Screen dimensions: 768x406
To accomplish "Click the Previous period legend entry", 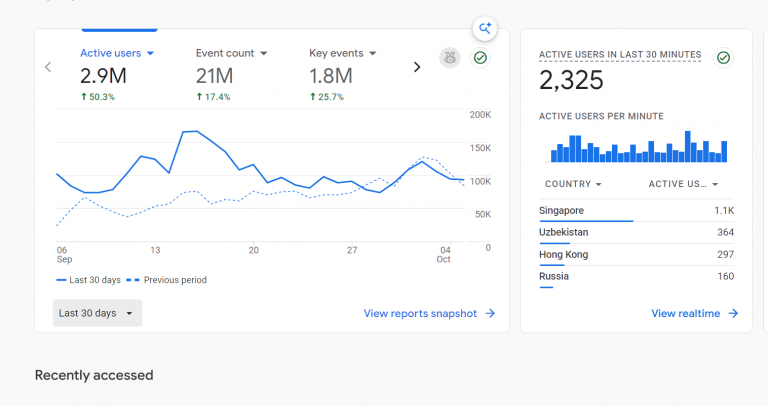I will (x=167, y=280).
